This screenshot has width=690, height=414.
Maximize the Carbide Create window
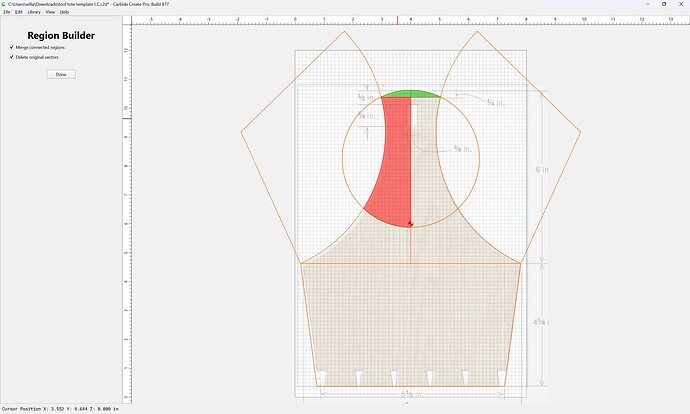click(x=664, y=4)
